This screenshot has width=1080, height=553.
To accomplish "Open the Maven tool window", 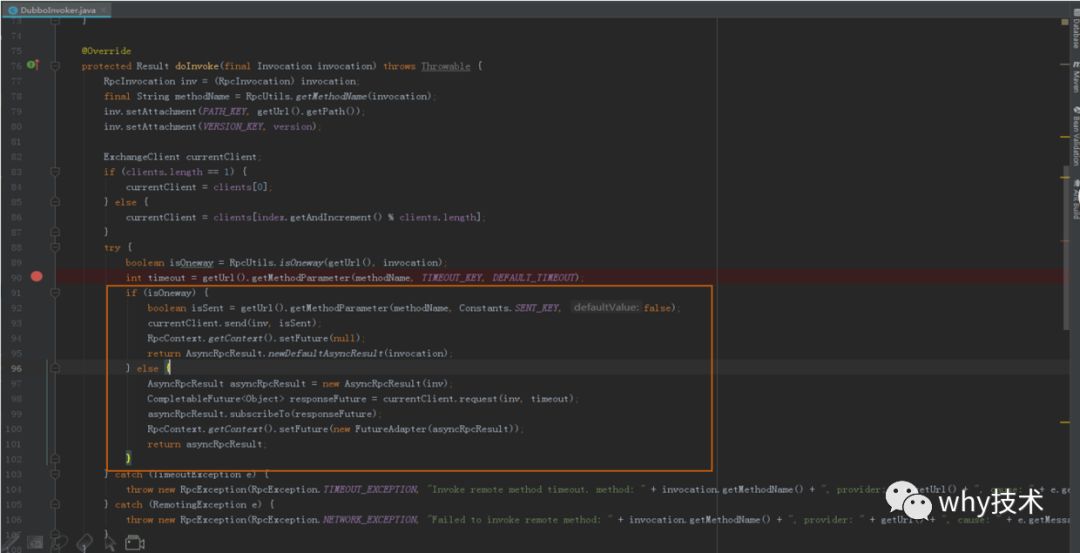I will click(x=1074, y=76).
